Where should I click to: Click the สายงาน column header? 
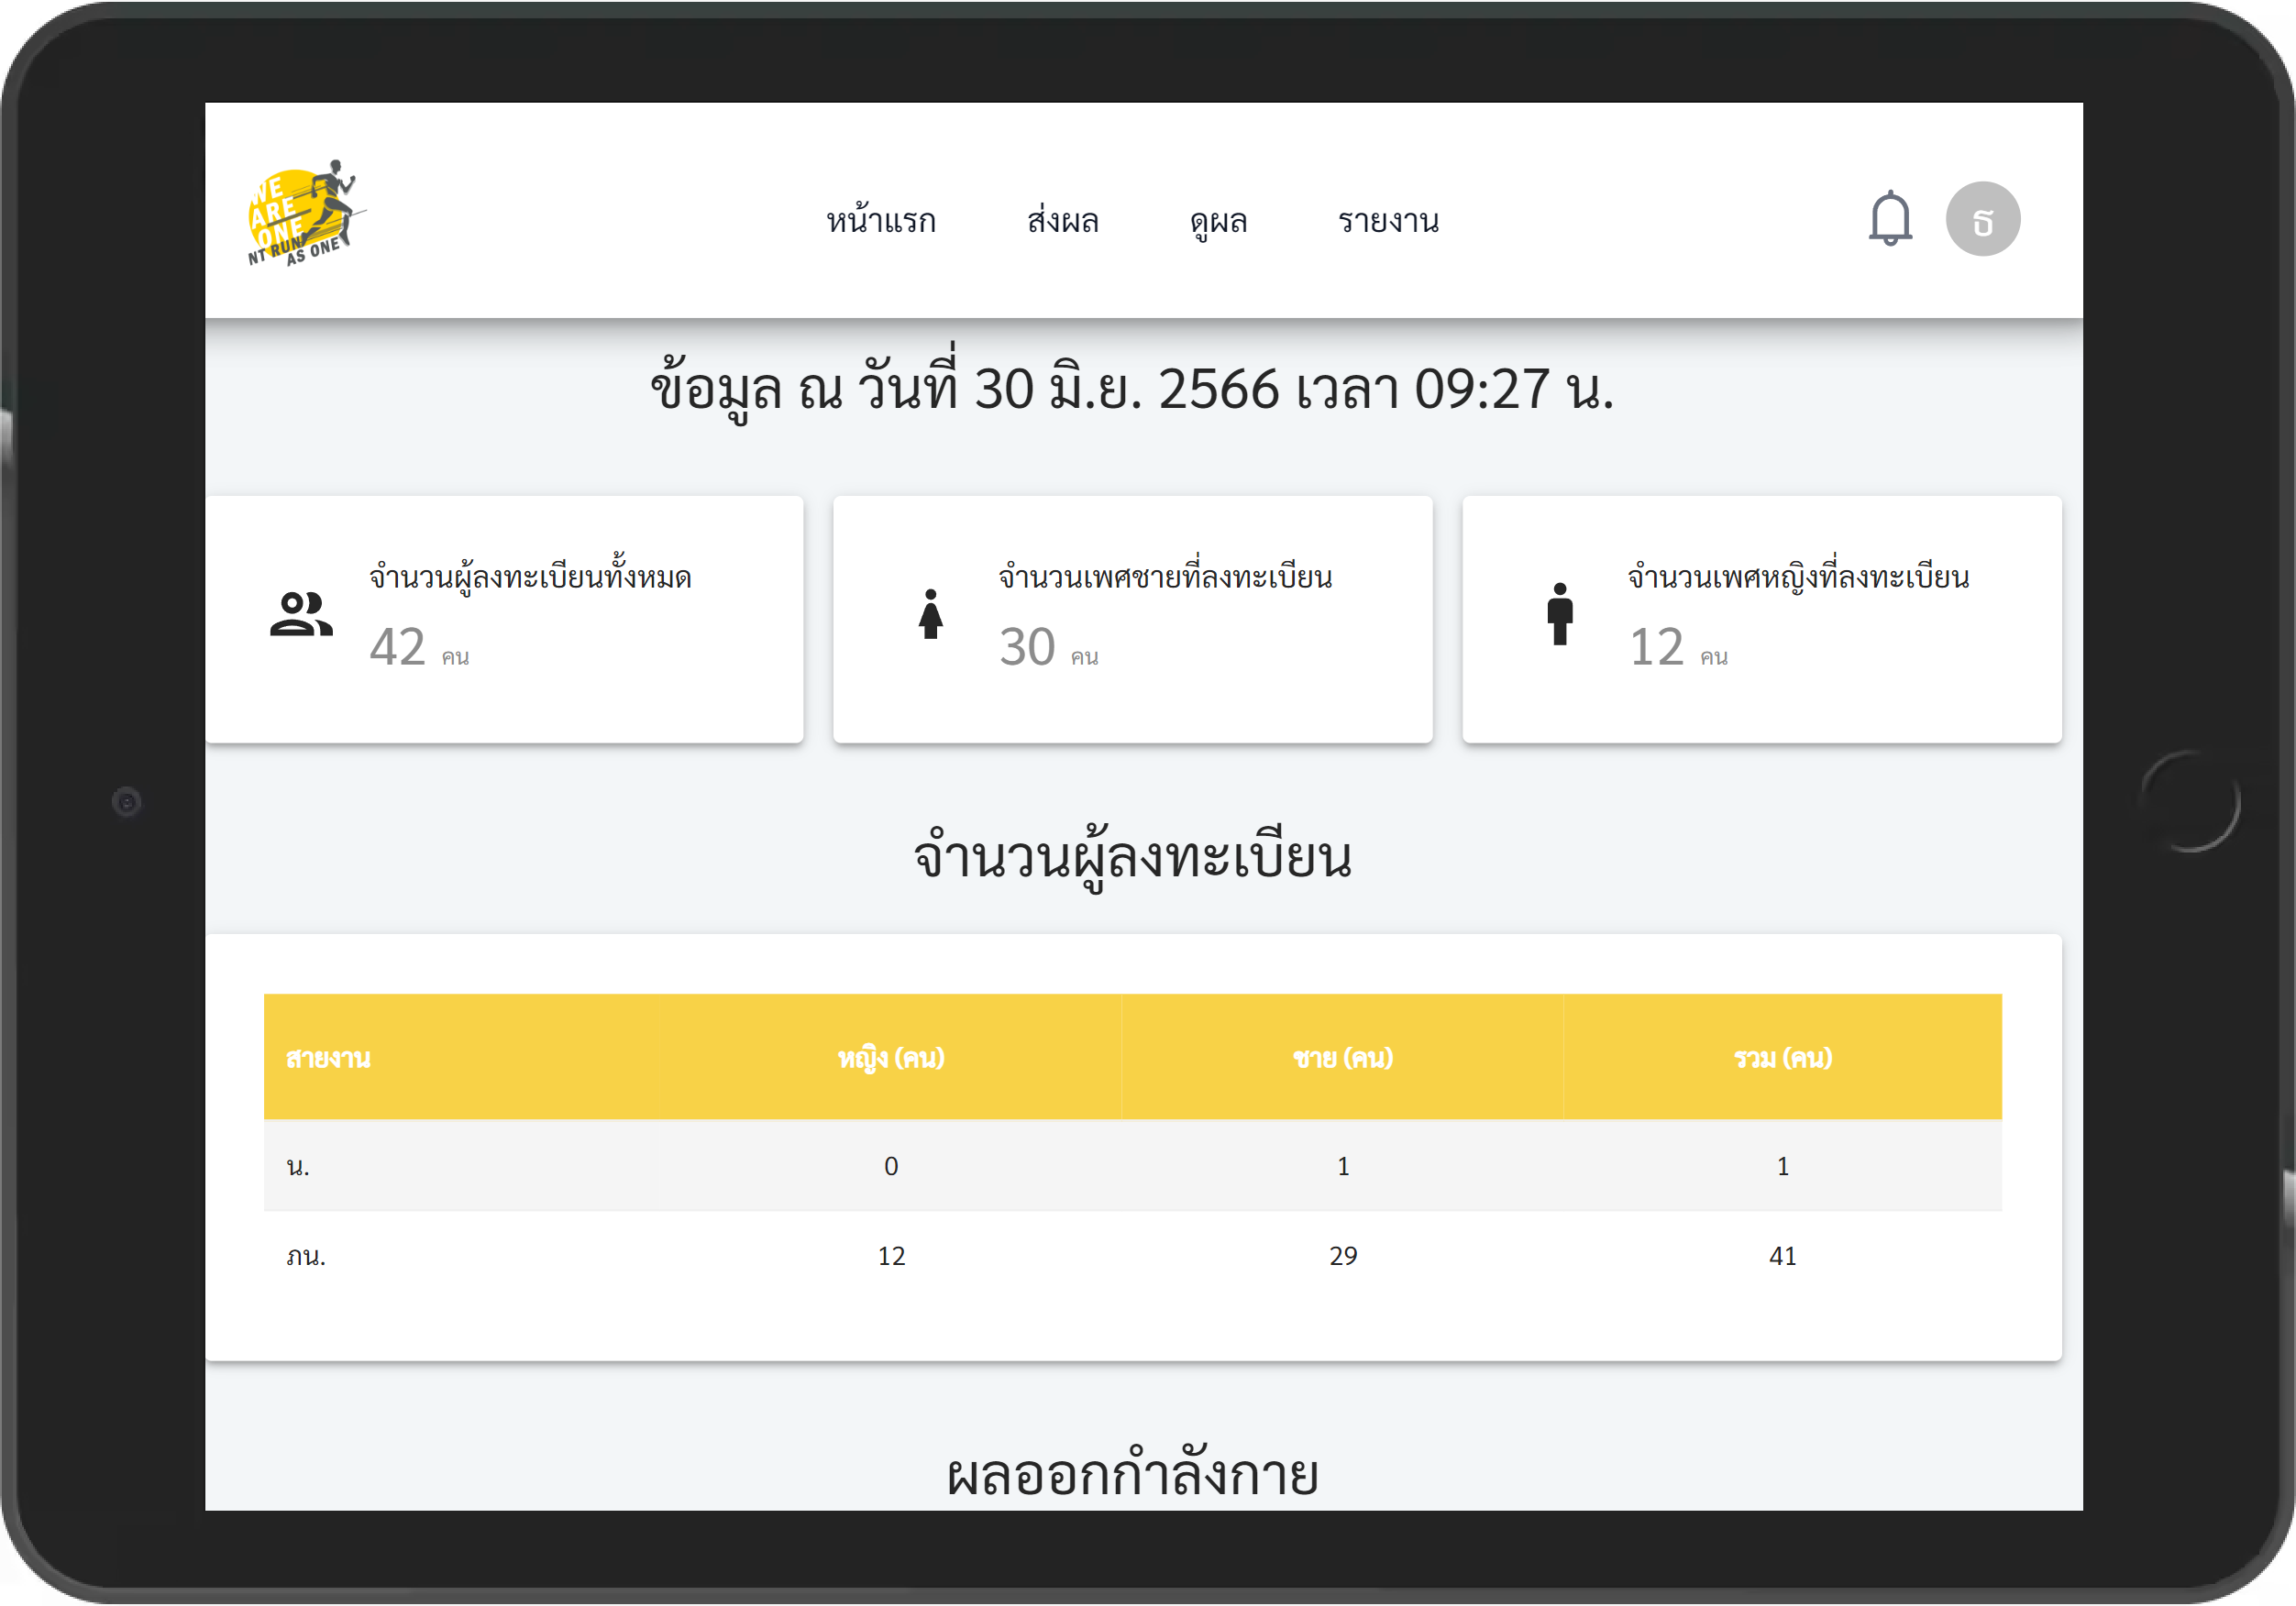(328, 1058)
